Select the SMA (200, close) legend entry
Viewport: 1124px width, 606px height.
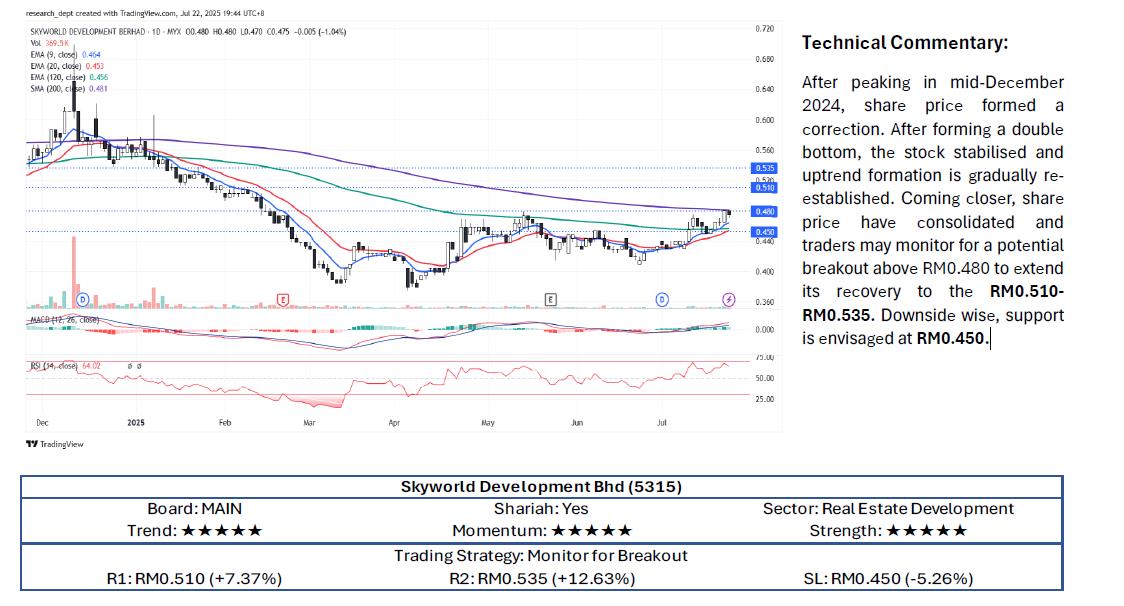[69, 89]
